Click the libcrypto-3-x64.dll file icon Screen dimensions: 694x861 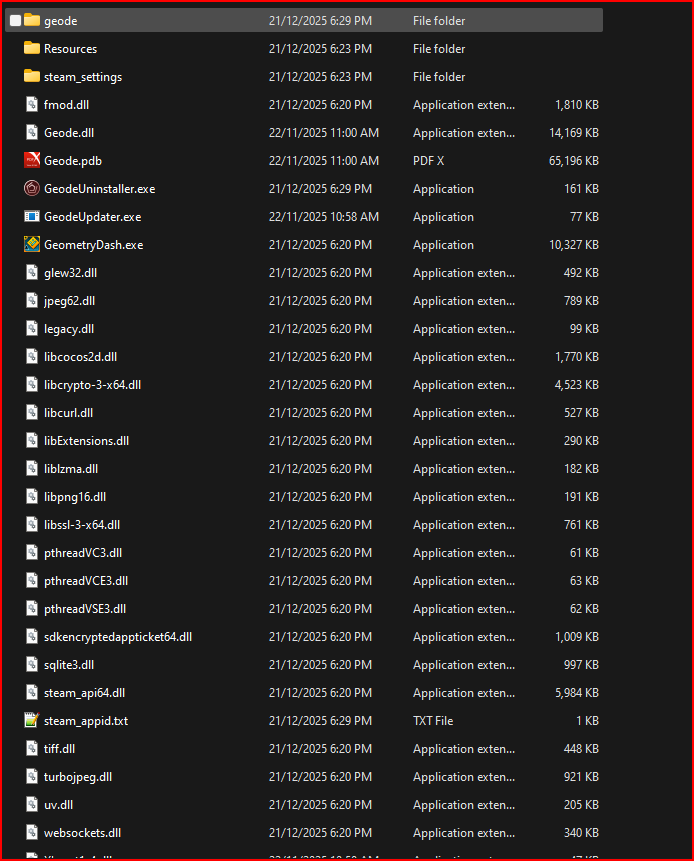point(32,384)
